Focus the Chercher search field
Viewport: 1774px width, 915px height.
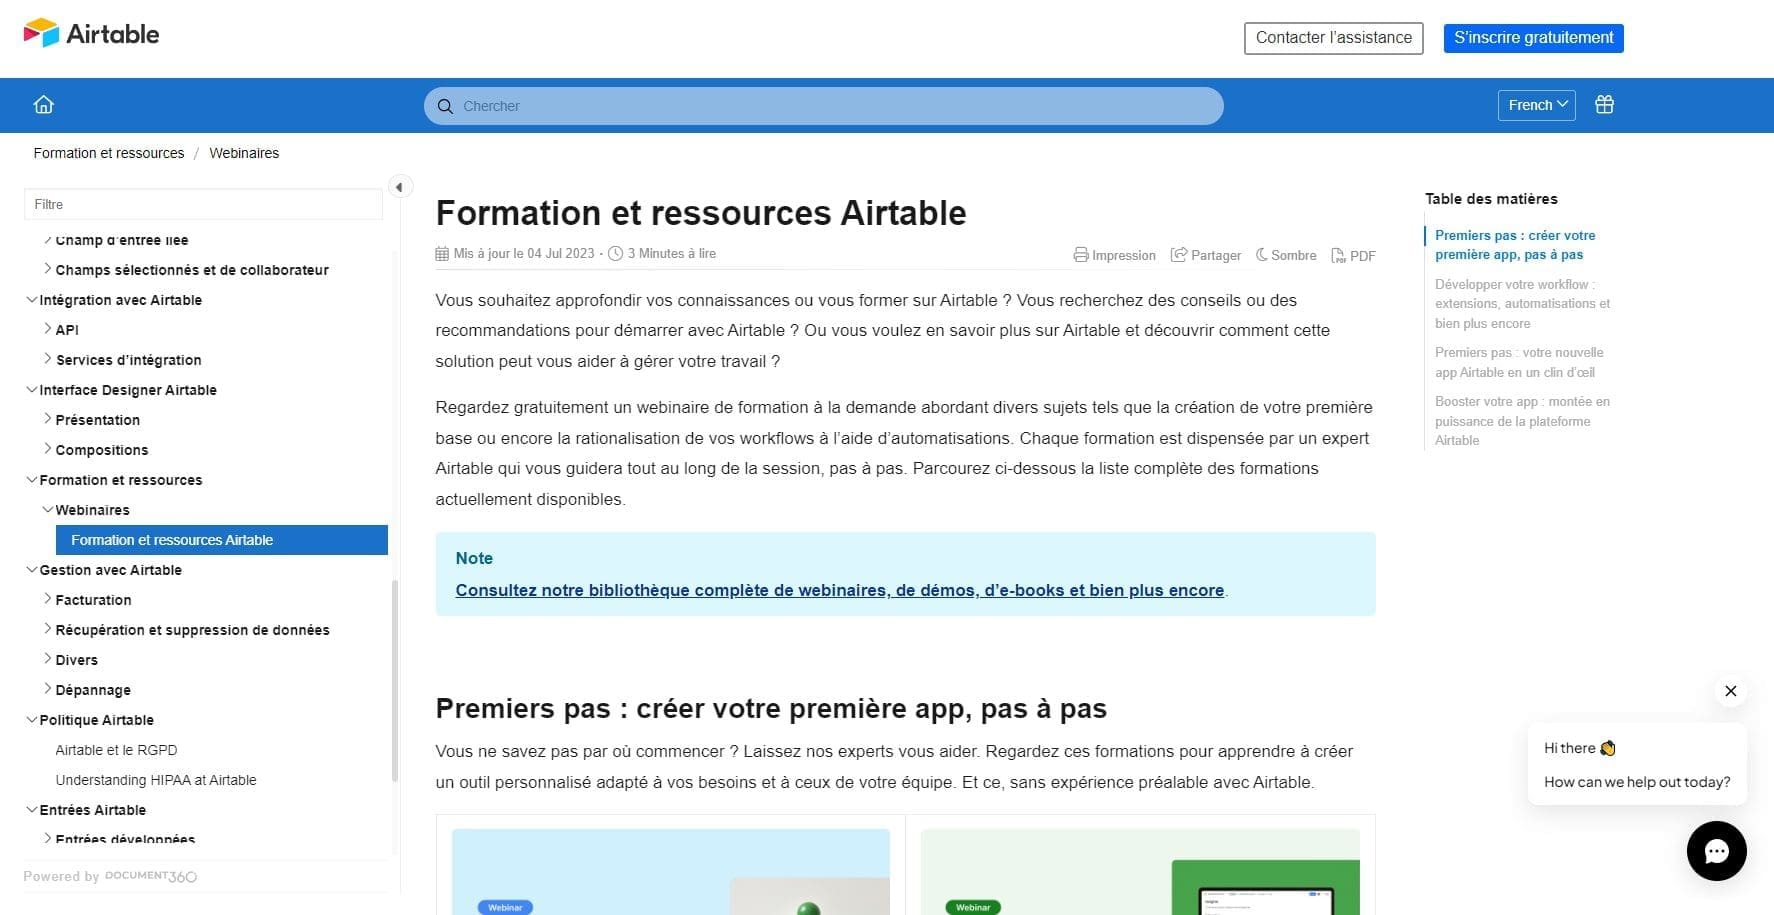823,106
